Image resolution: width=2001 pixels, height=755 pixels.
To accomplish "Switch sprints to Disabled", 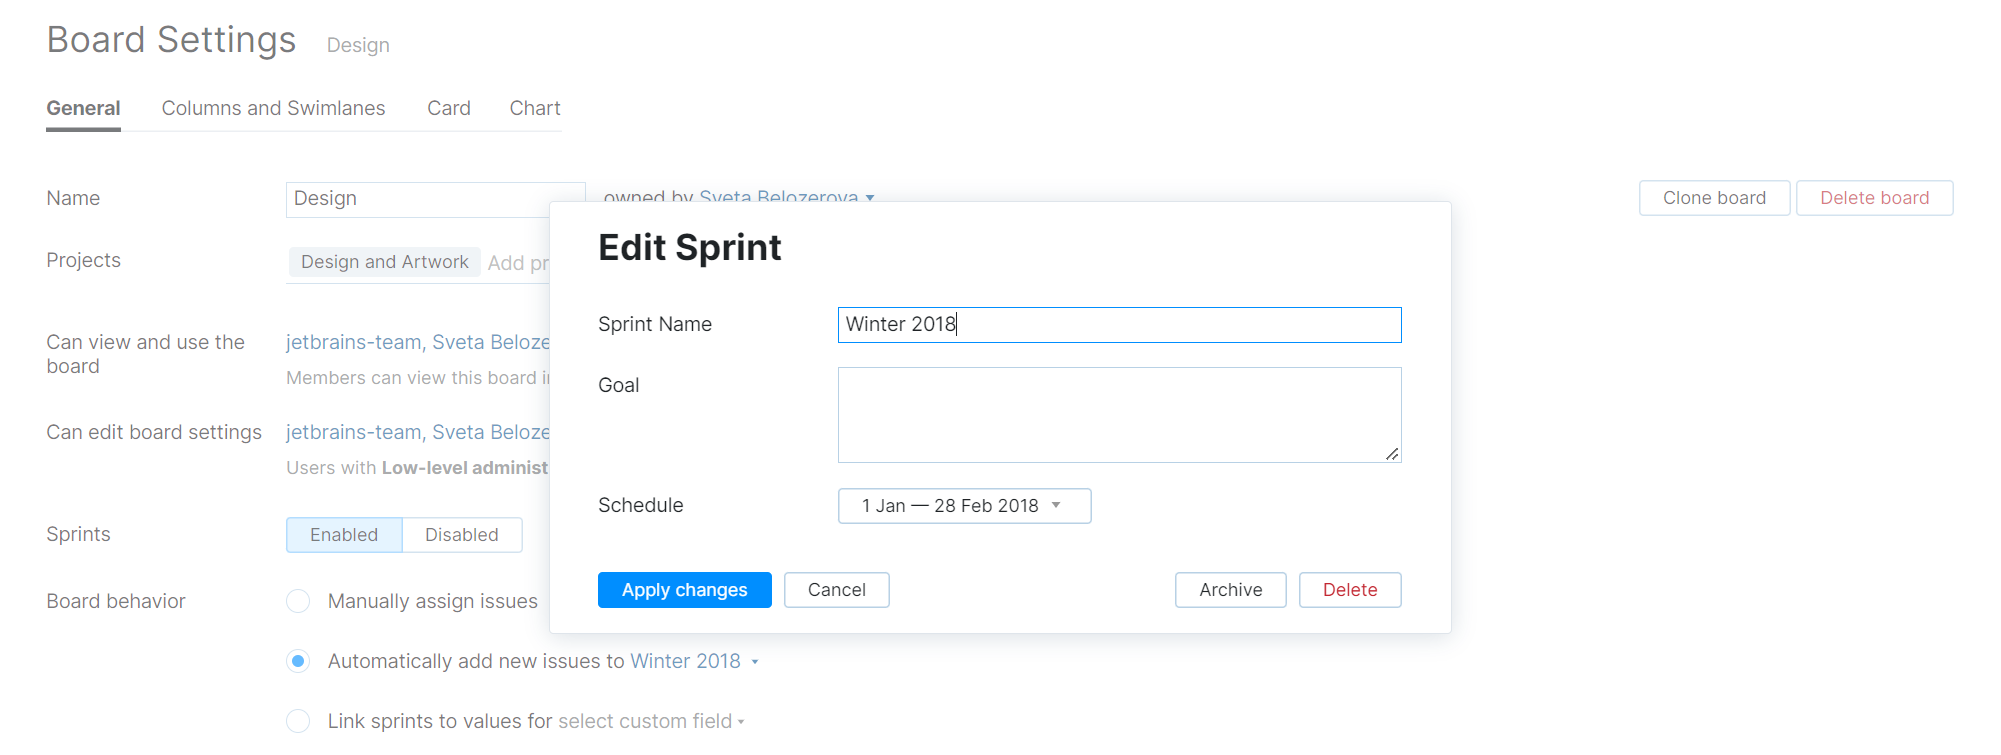I will tap(461, 535).
